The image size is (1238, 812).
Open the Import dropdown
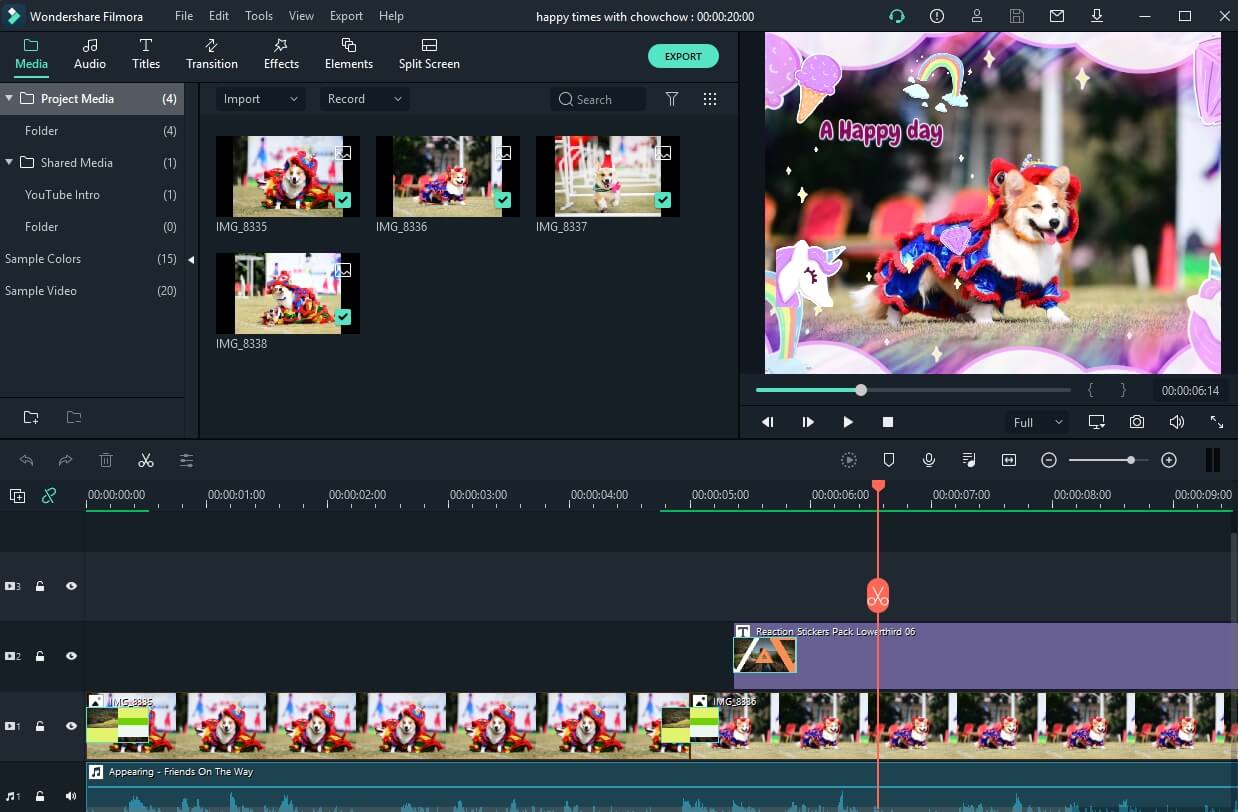tap(261, 99)
